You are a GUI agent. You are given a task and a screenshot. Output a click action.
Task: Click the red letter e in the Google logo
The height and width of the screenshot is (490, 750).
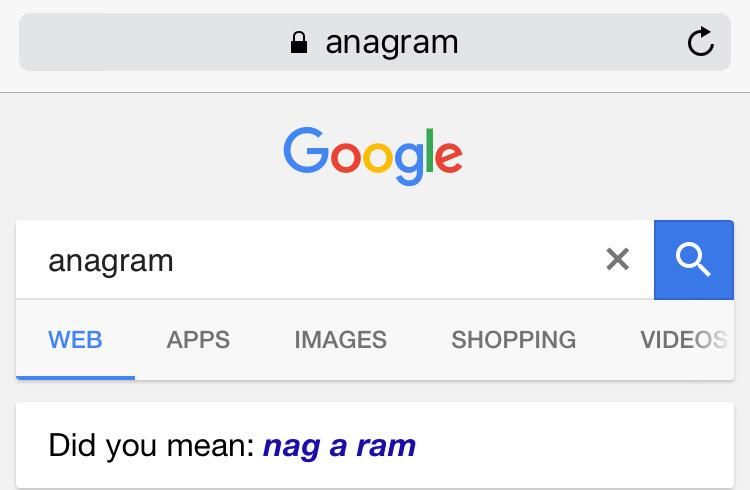pyautogui.click(x=449, y=157)
